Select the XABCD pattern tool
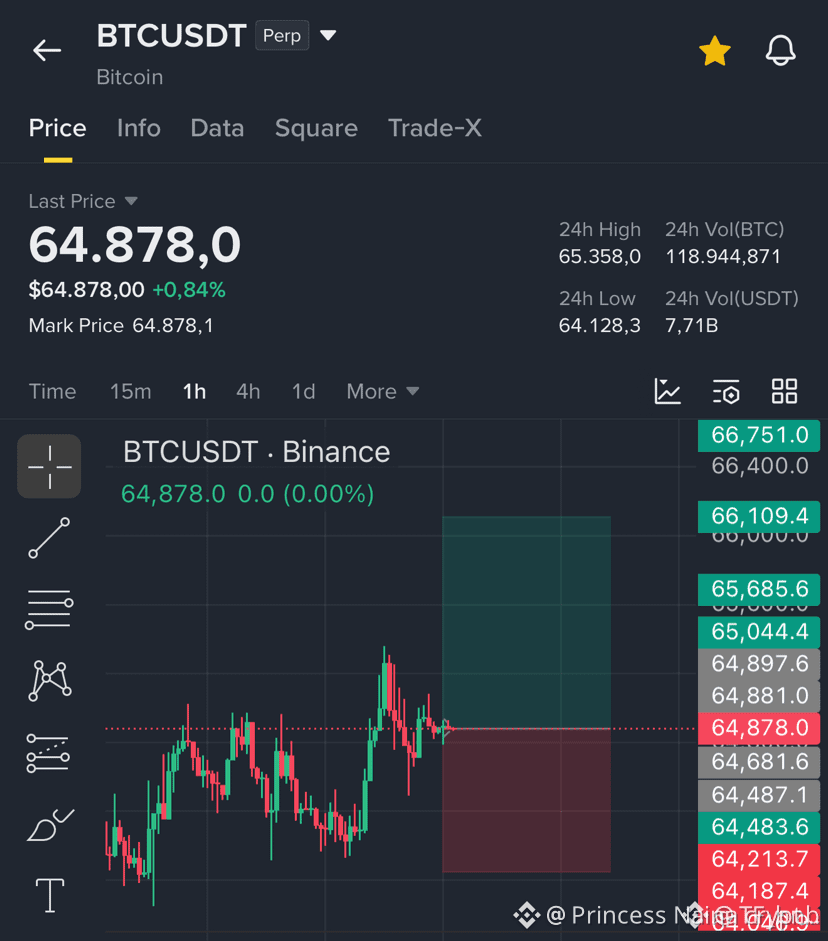 tap(50, 681)
